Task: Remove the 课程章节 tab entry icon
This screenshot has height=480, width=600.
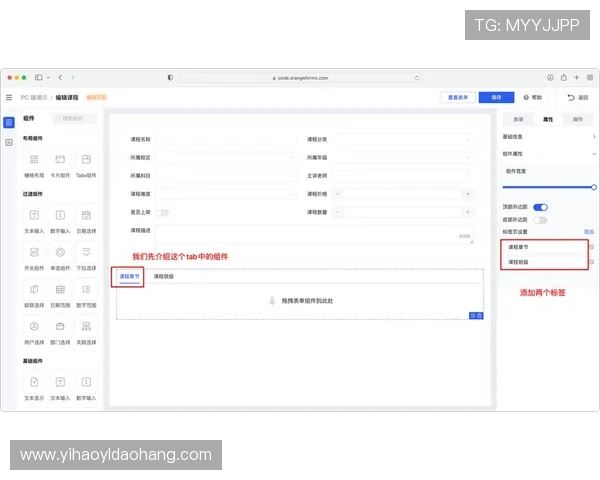Action: [x=592, y=247]
